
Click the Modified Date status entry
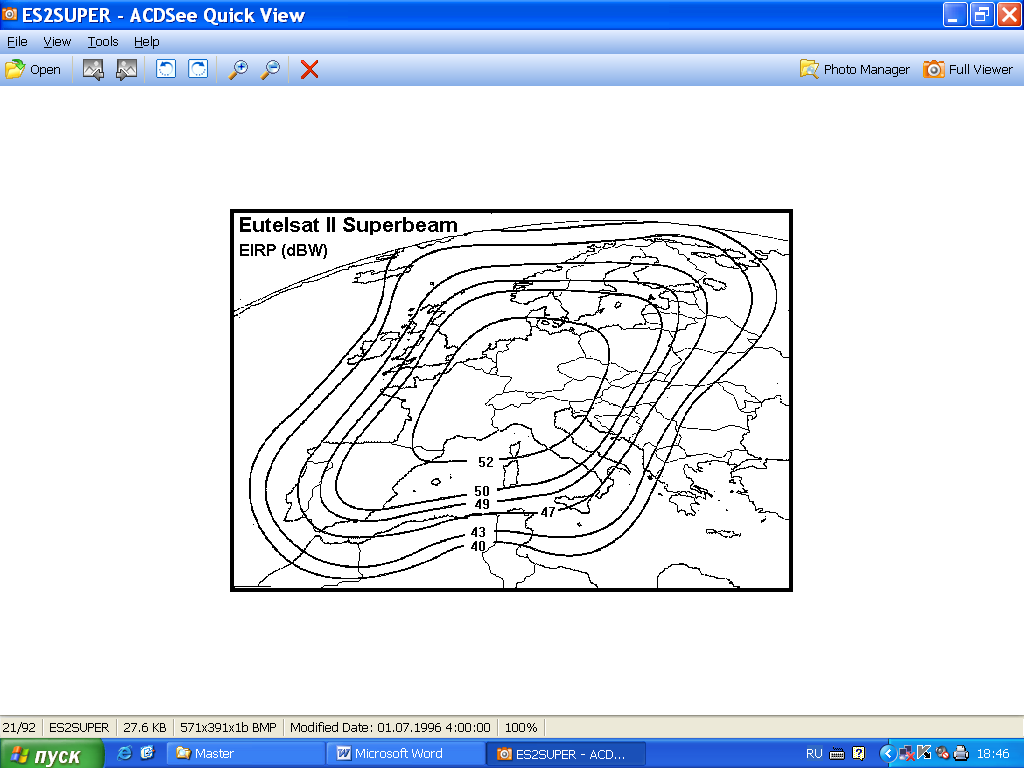coord(390,728)
